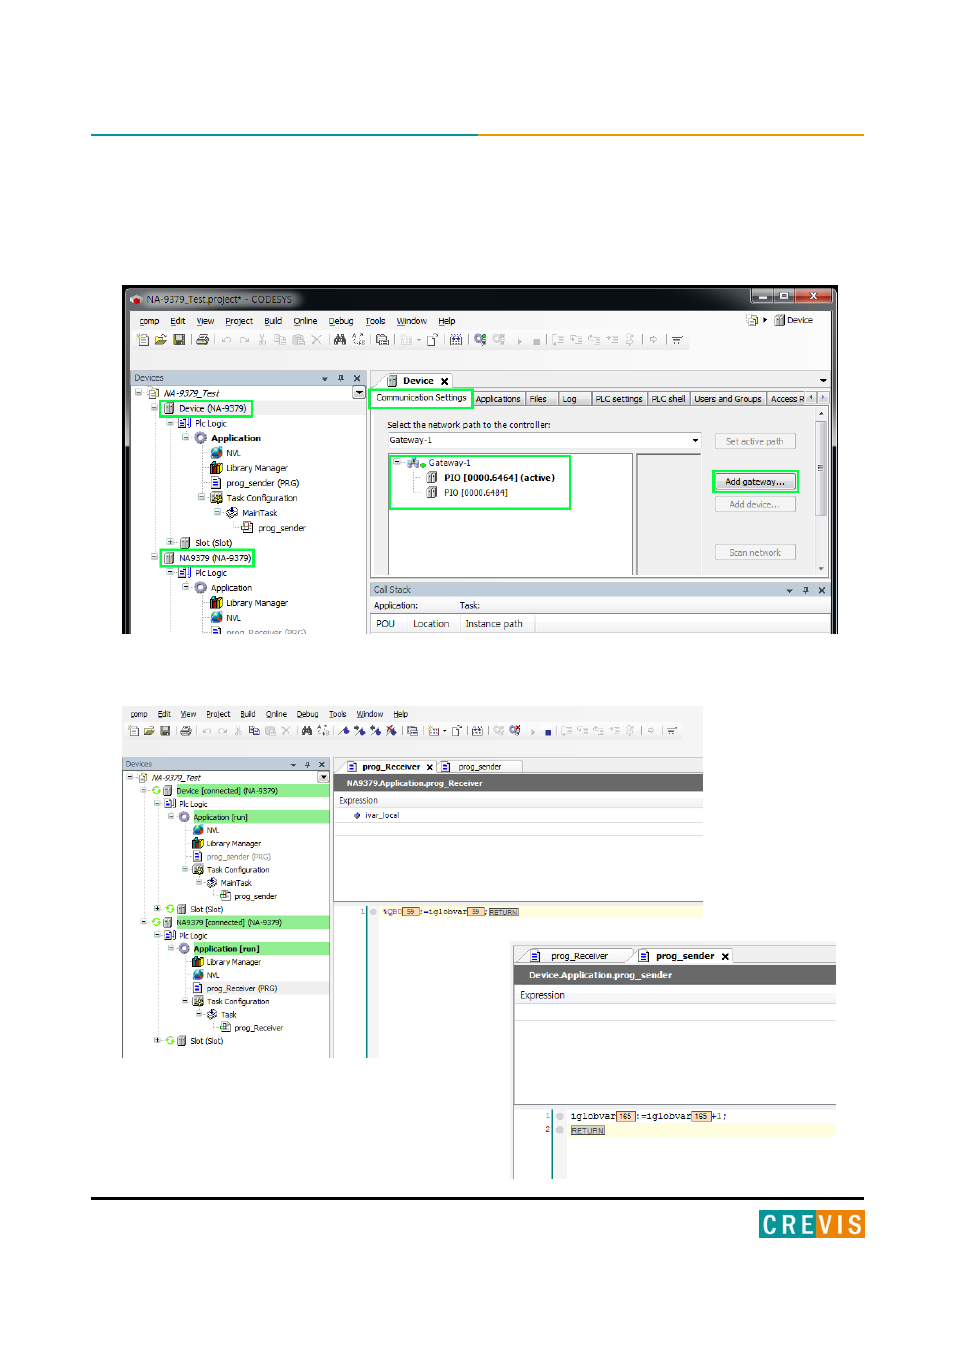Viewport: 955px width, 1350px height.
Task: Click the Open project icon in the connected-session window
Action: coord(149,731)
